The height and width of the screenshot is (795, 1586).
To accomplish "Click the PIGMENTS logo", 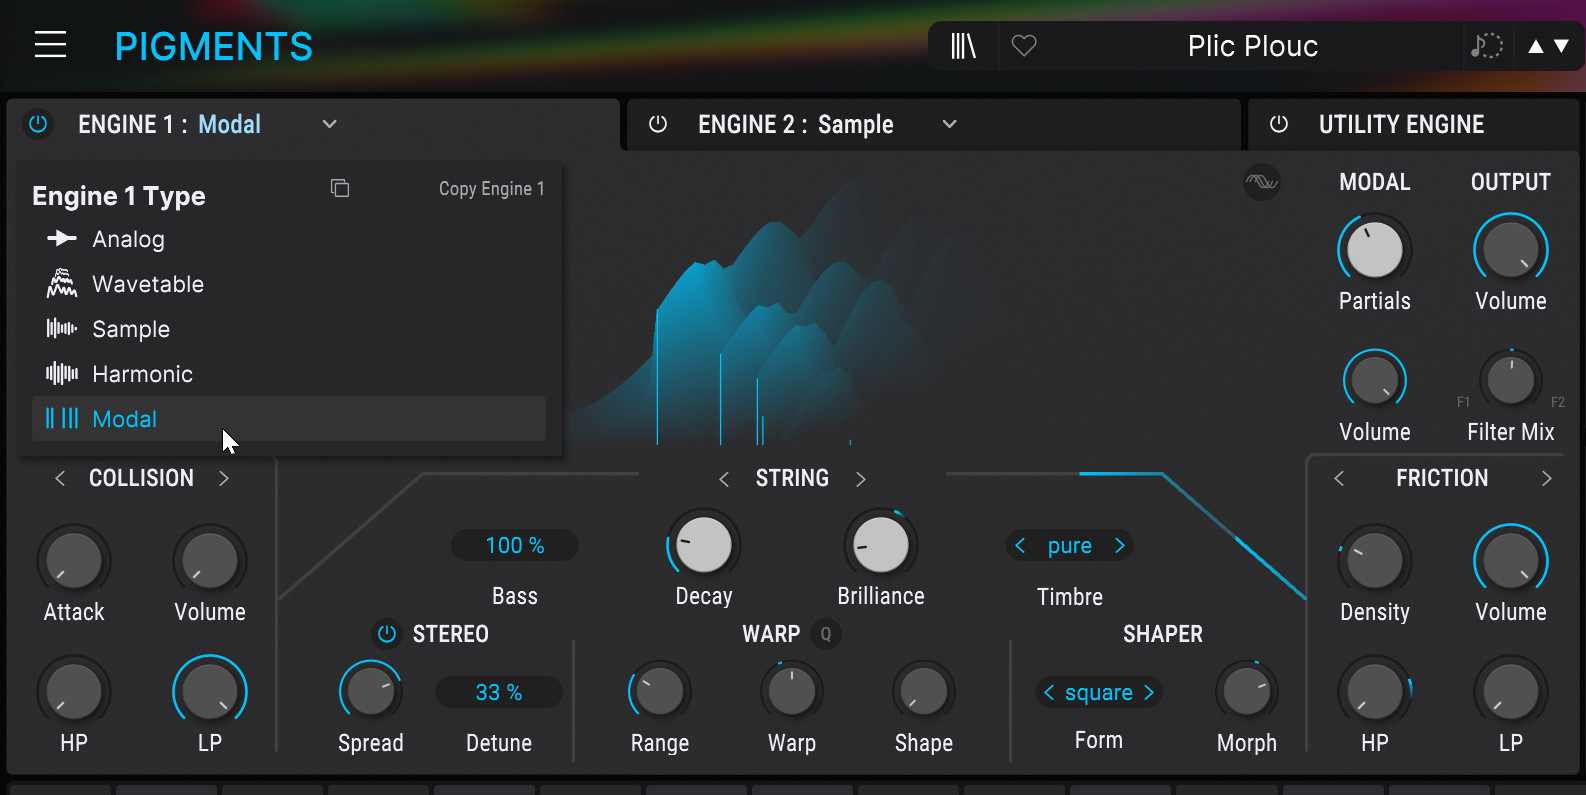I will tap(214, 46).
